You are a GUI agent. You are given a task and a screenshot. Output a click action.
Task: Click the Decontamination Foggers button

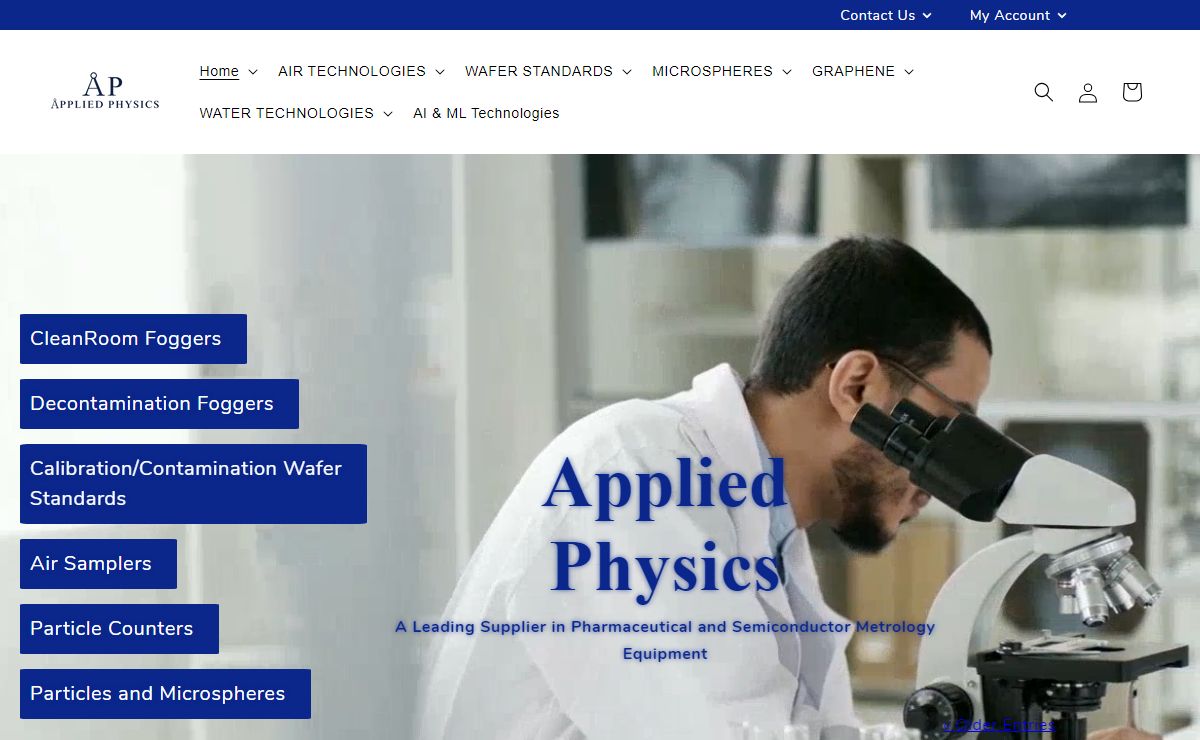(x=159, y=404)
